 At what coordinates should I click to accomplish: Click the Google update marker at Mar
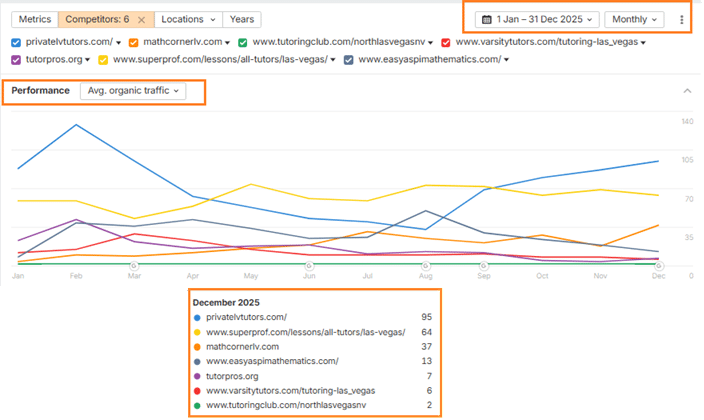(x=134, y=265)
